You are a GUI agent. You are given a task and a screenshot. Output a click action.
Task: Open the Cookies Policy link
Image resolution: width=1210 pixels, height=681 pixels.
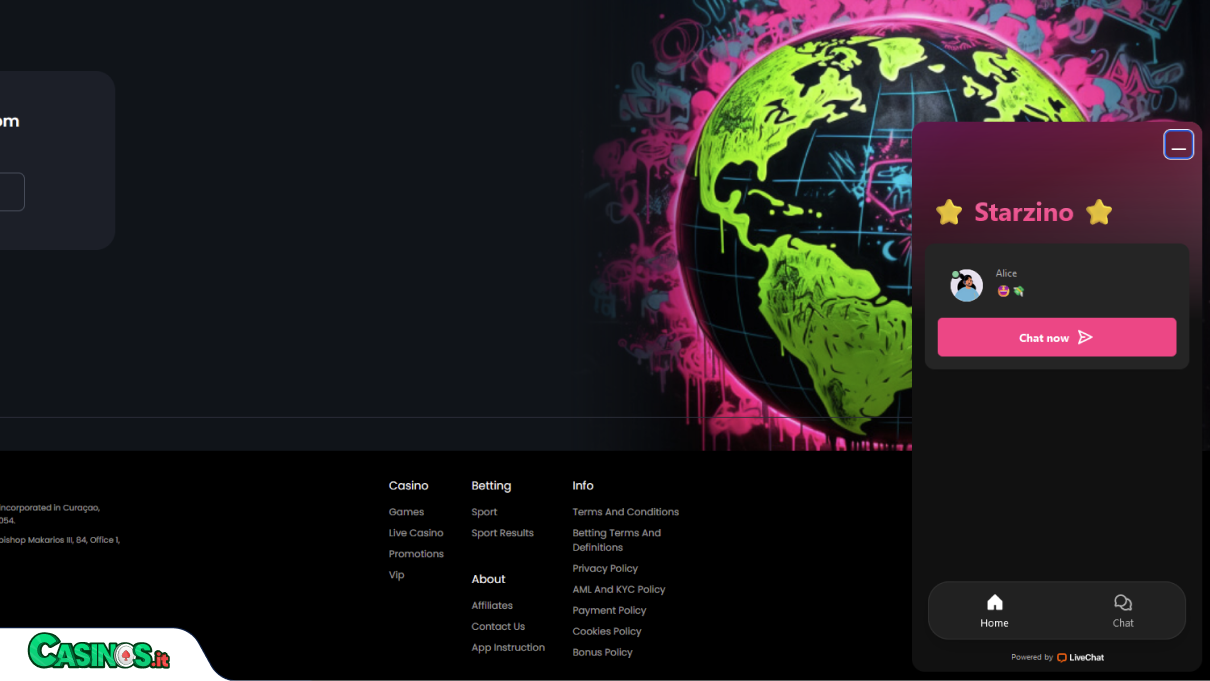pos(607,632)
